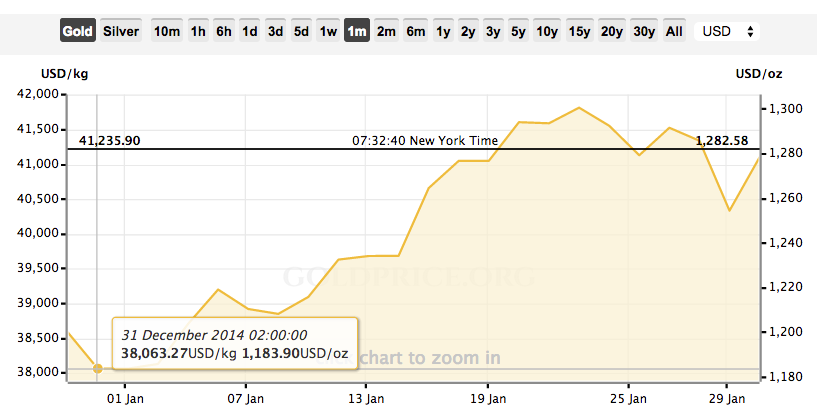The height and width of the screenshot is (416, 817).
Task: Click the active 1m range button
Action: [x=357, y=31]
